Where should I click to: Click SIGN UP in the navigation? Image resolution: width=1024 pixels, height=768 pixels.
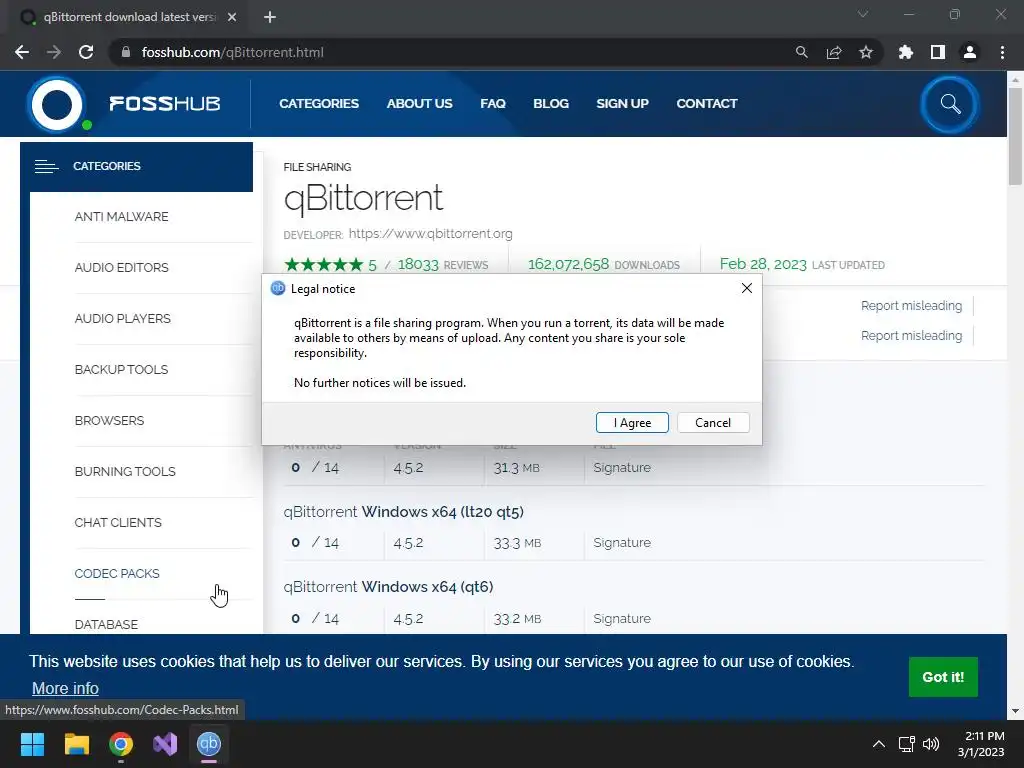click(622, 104)
